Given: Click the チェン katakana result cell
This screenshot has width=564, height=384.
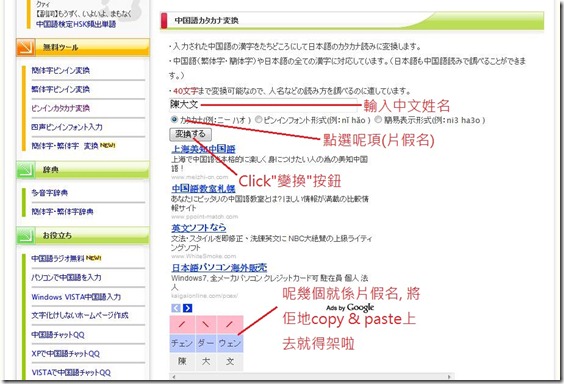Looking at the screenshot, I should [182, 343].
